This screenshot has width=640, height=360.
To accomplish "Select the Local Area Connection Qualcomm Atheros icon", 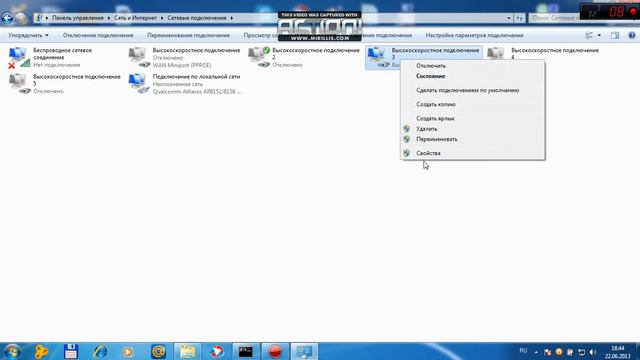I will click(139, 84).
